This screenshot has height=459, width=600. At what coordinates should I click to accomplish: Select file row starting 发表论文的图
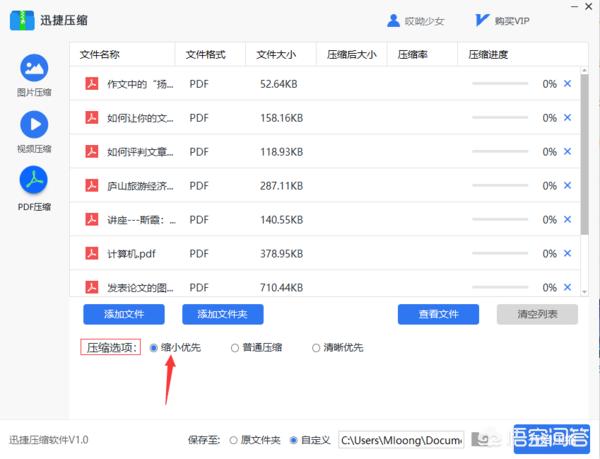click(325, 284)
